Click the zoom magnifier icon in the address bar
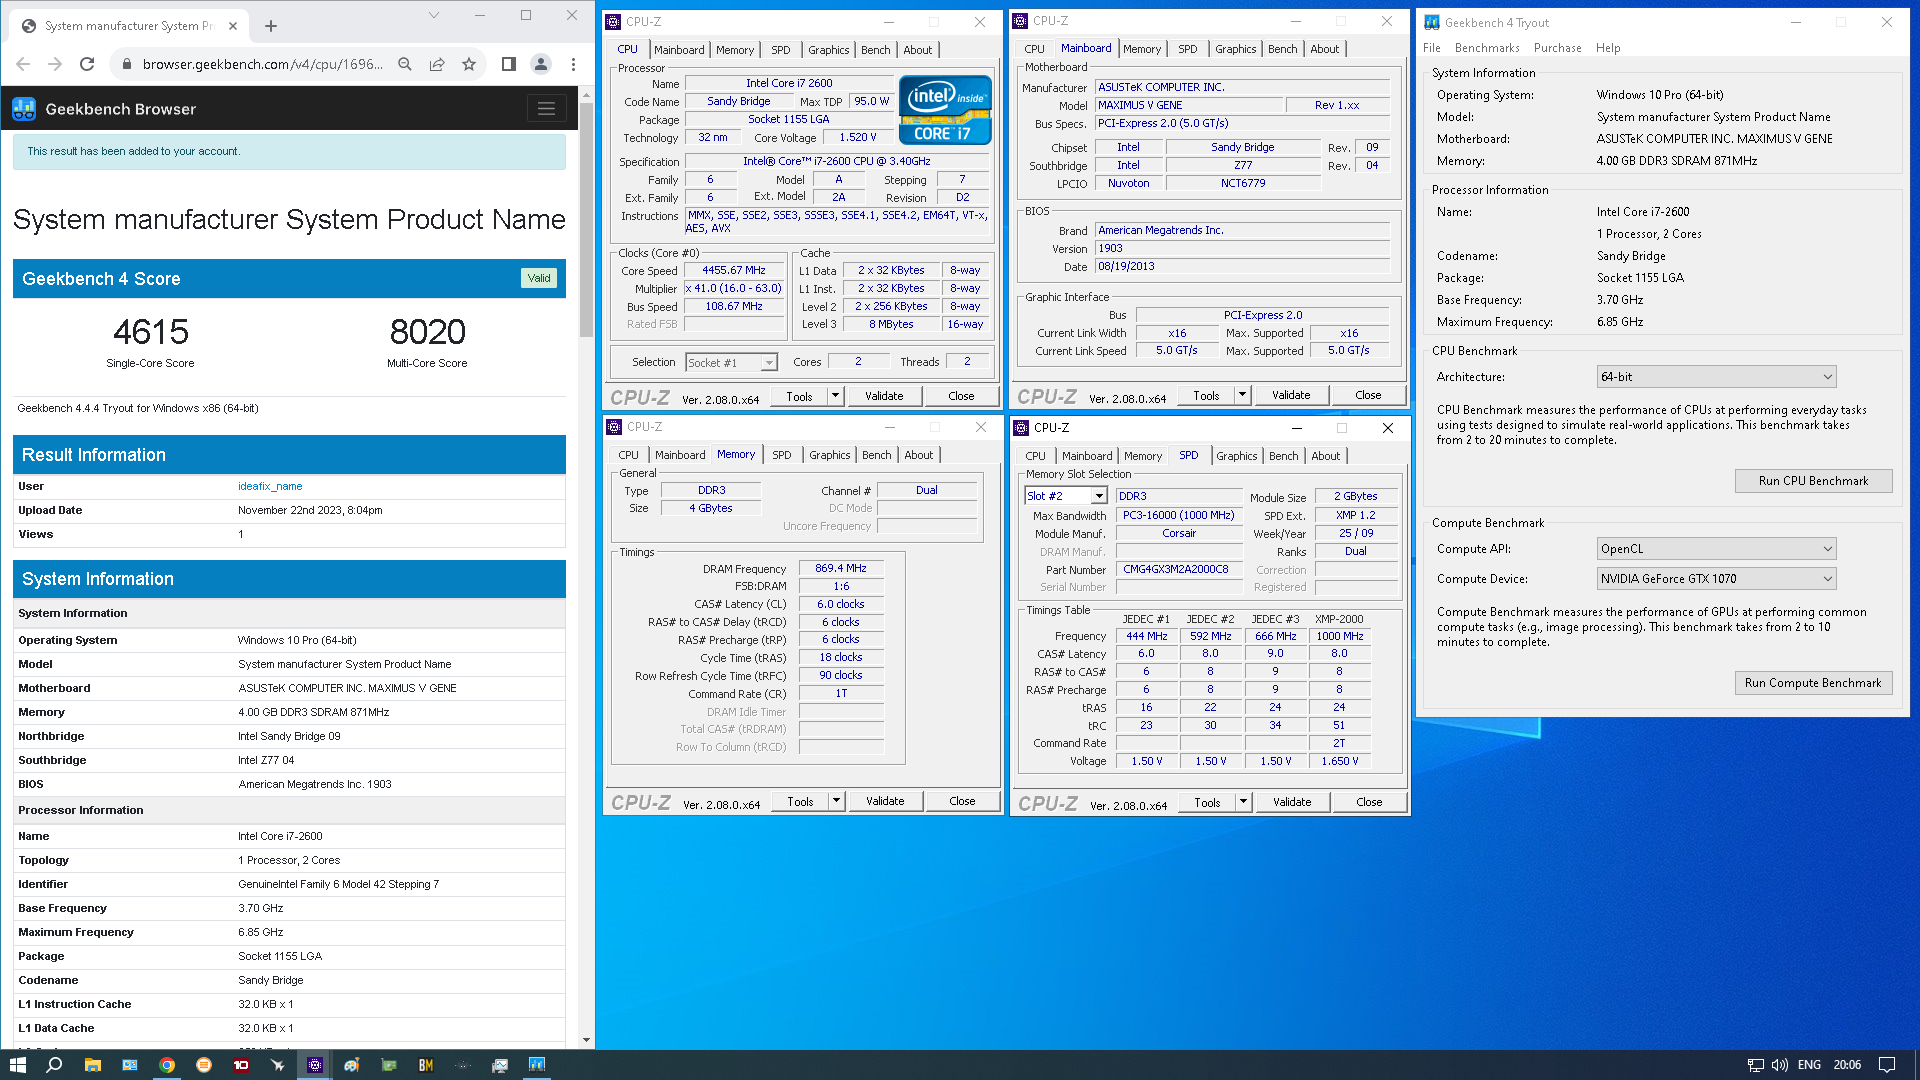 (x=405, y=64)
